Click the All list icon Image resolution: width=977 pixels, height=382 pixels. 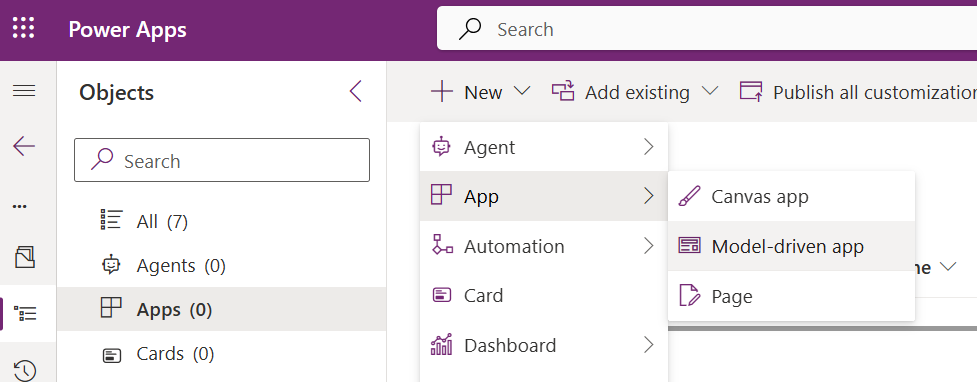coord(111,220)
